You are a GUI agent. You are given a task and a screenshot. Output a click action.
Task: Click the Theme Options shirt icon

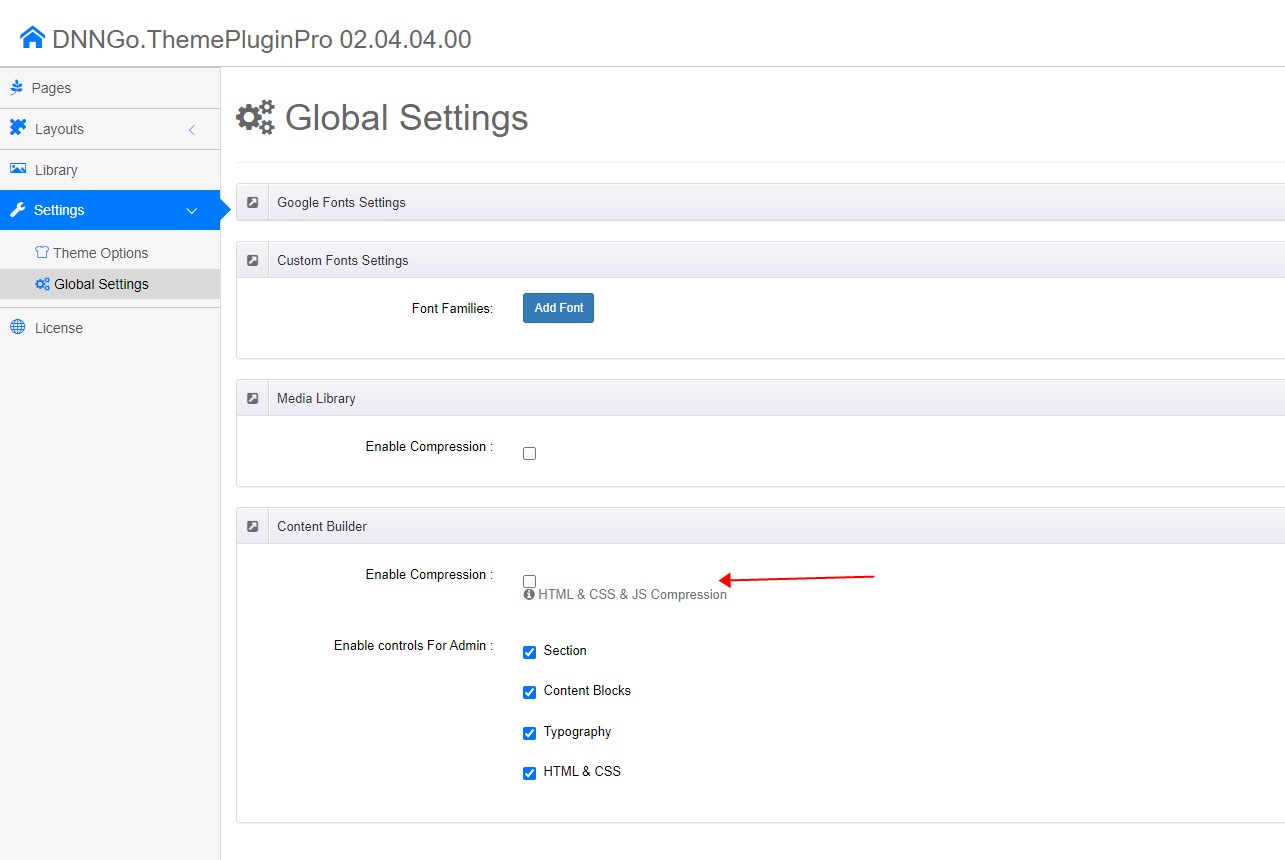[x=42, y=253]
